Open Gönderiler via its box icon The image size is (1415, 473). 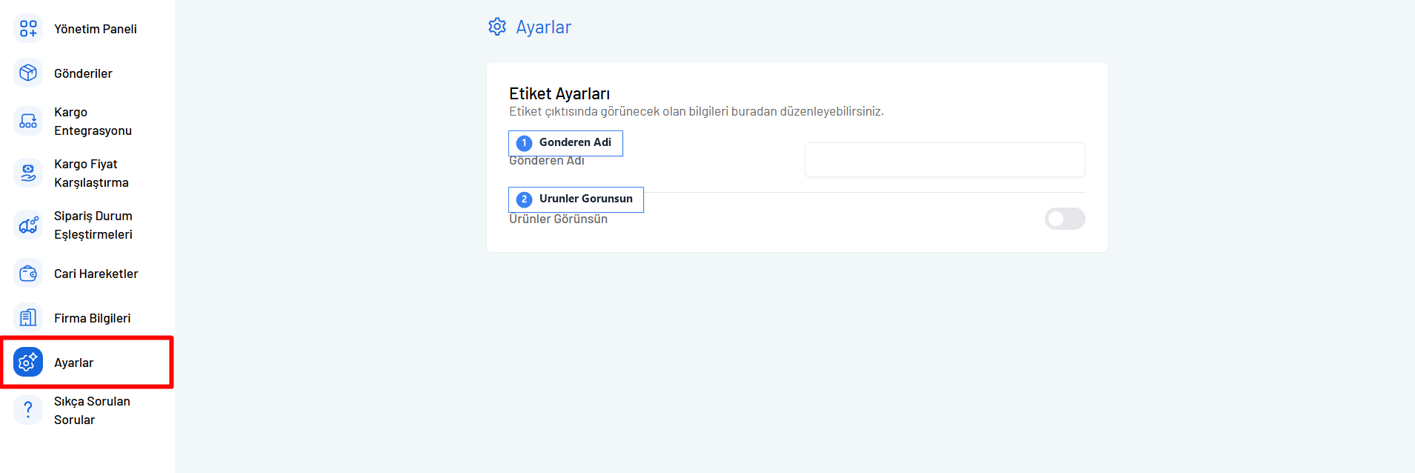coord(28,73)
